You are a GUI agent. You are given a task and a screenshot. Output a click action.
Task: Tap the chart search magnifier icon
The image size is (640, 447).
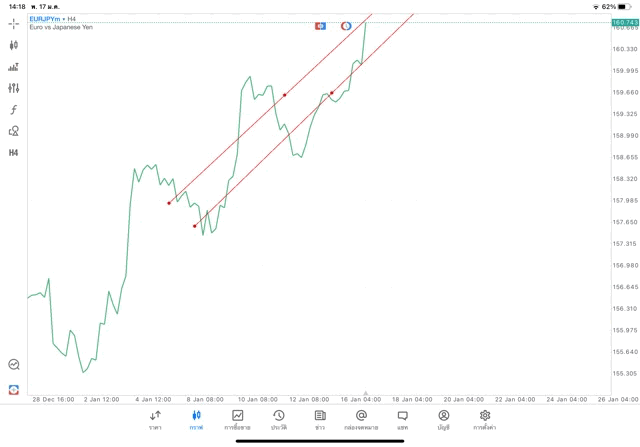click(x=14, y=365)
